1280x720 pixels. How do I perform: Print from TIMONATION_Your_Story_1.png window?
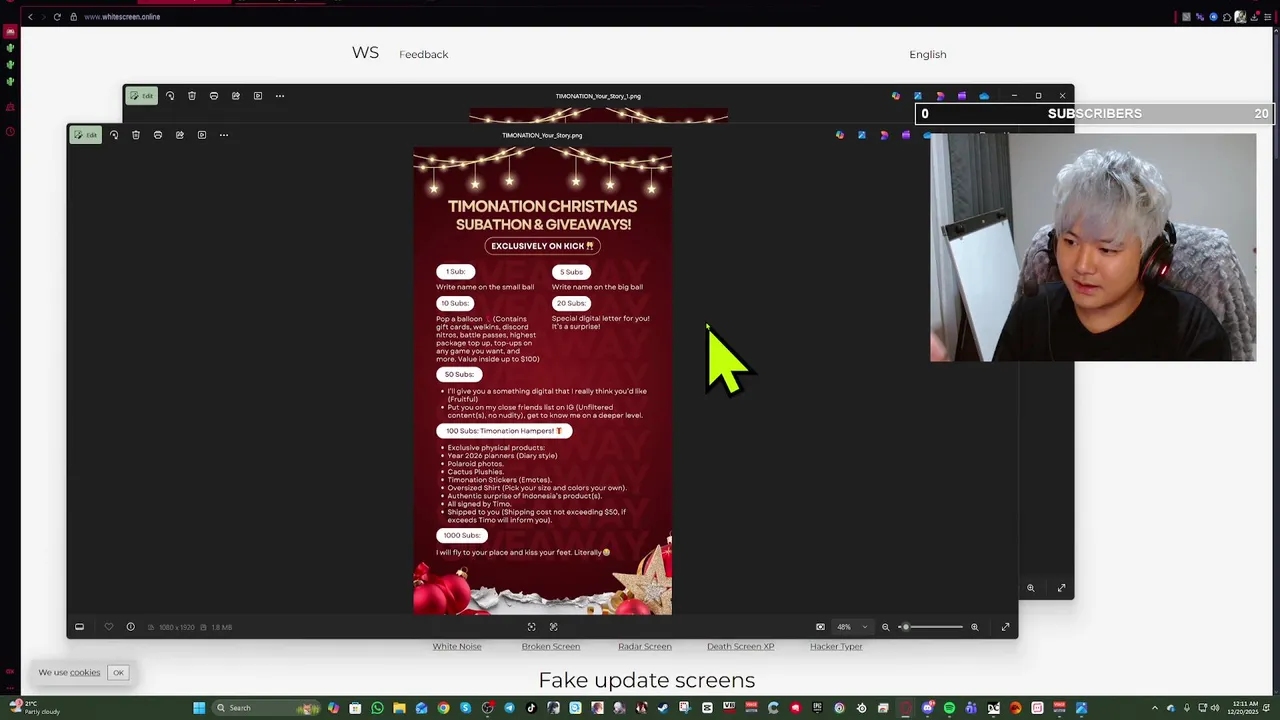(x=214, y=96)
